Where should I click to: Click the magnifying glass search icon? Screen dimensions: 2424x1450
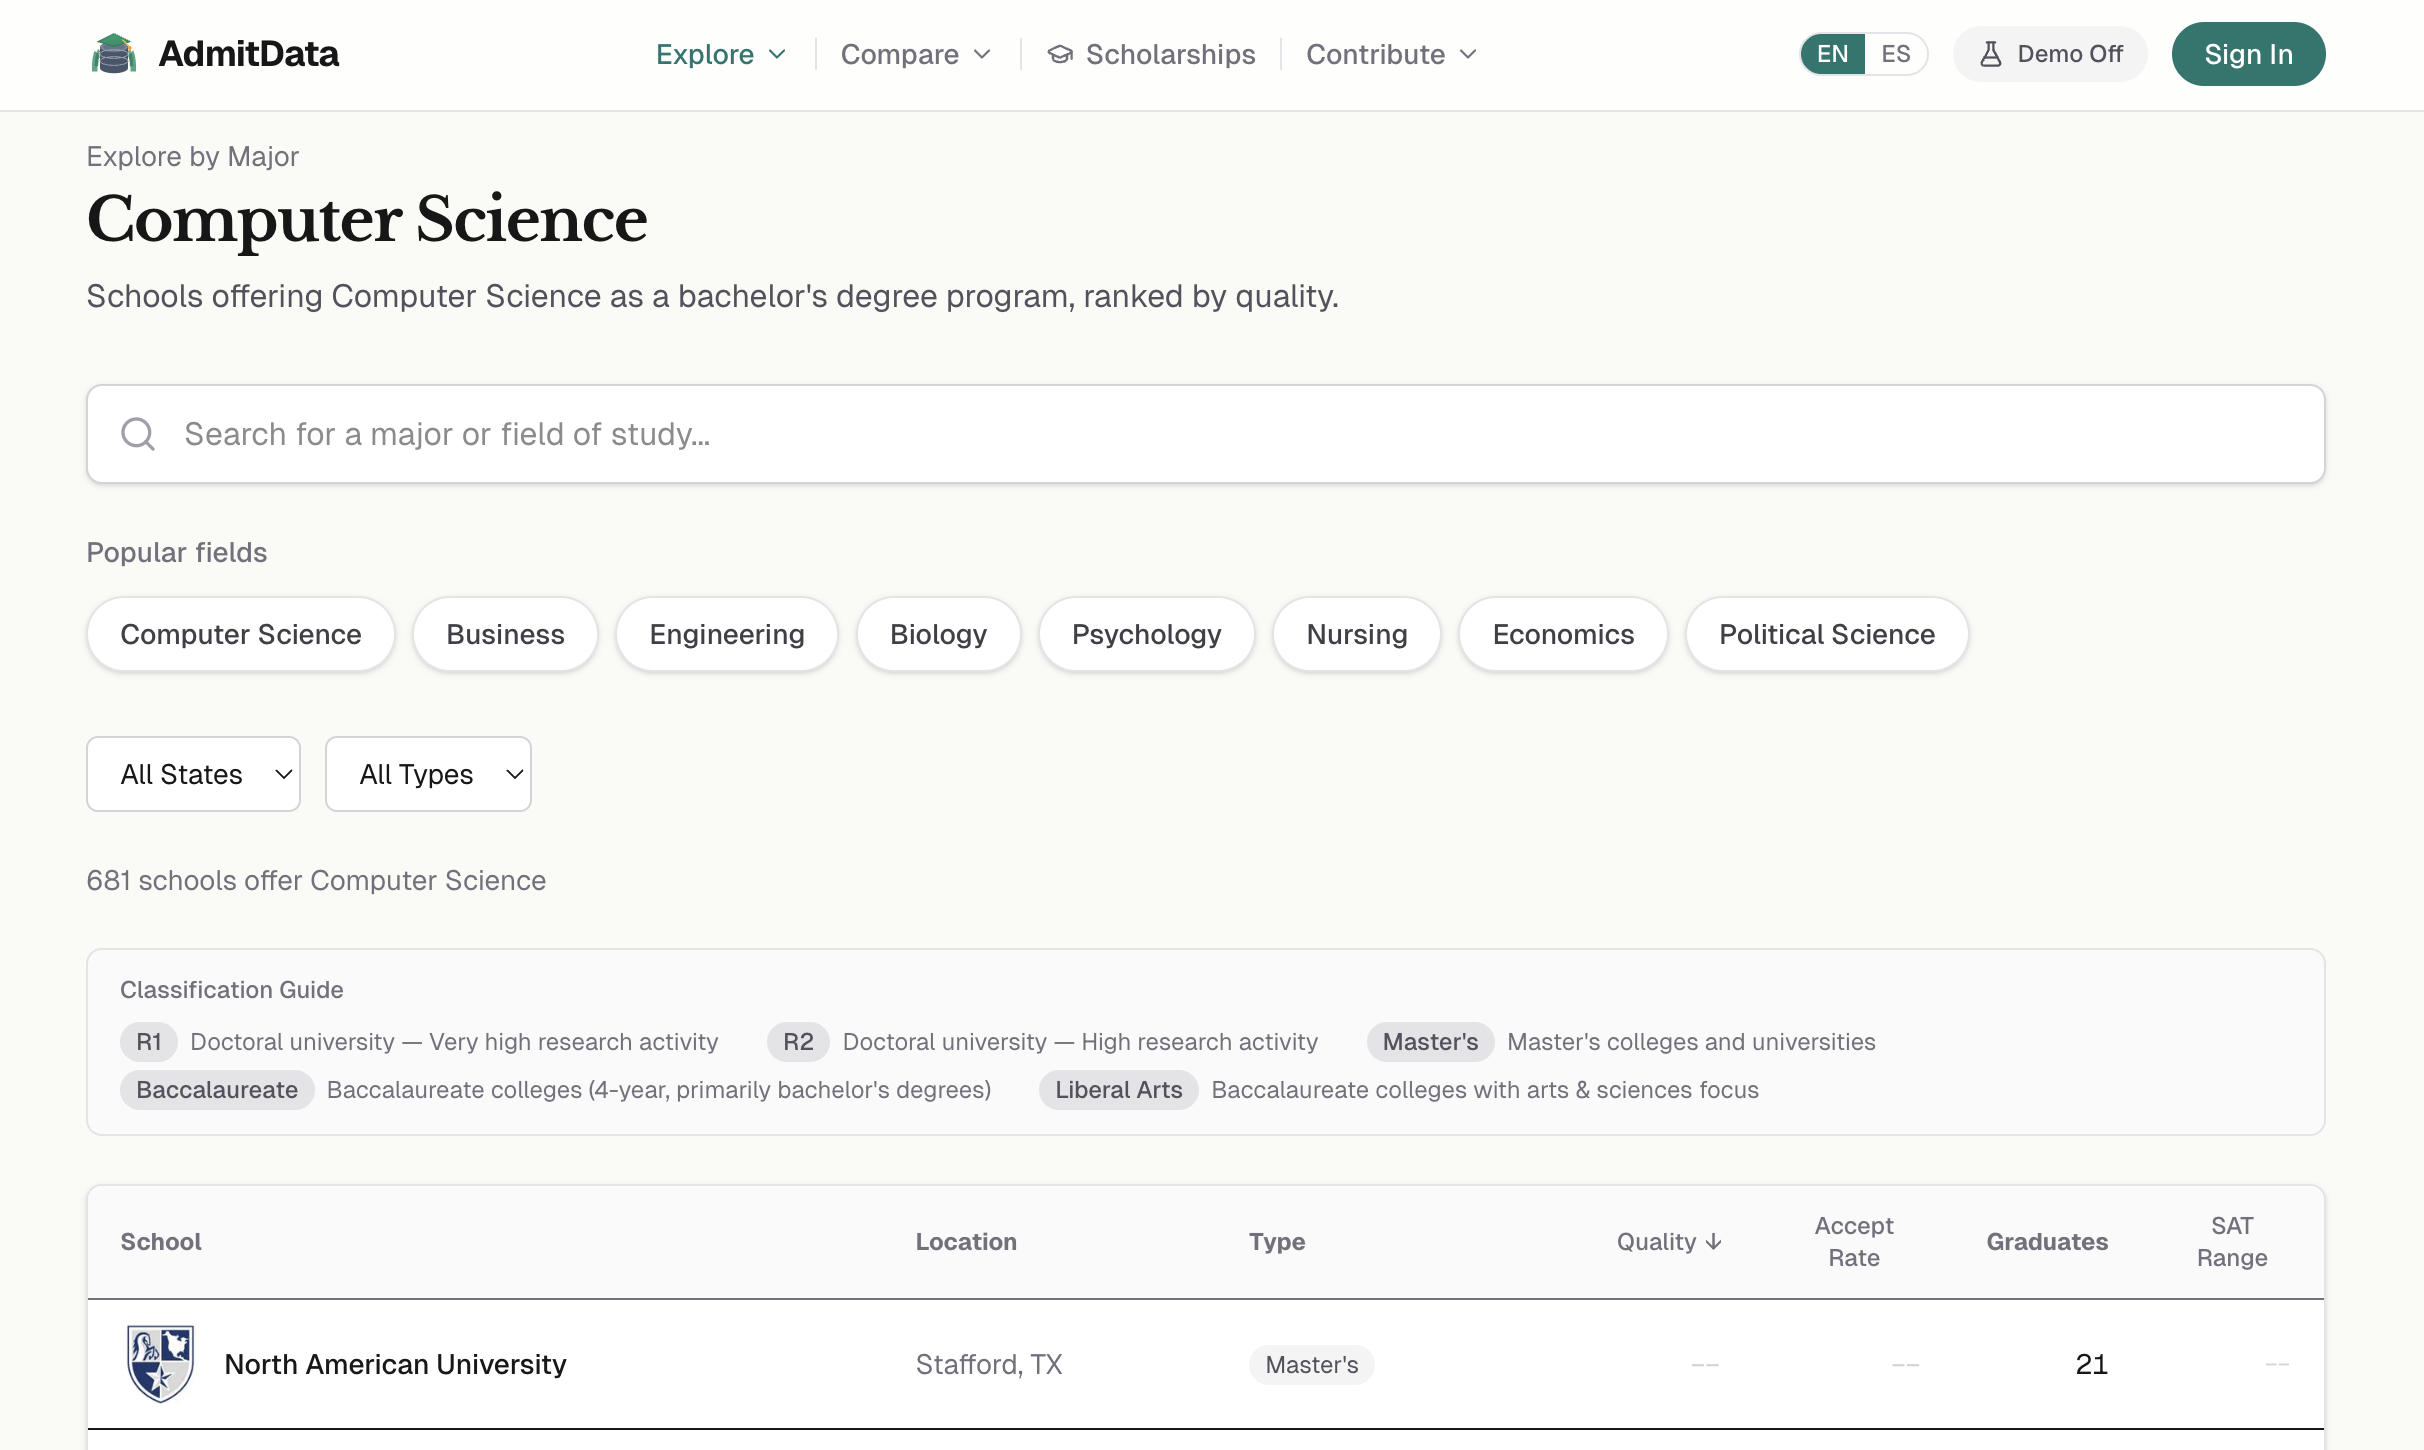click(x=138, y=434)
